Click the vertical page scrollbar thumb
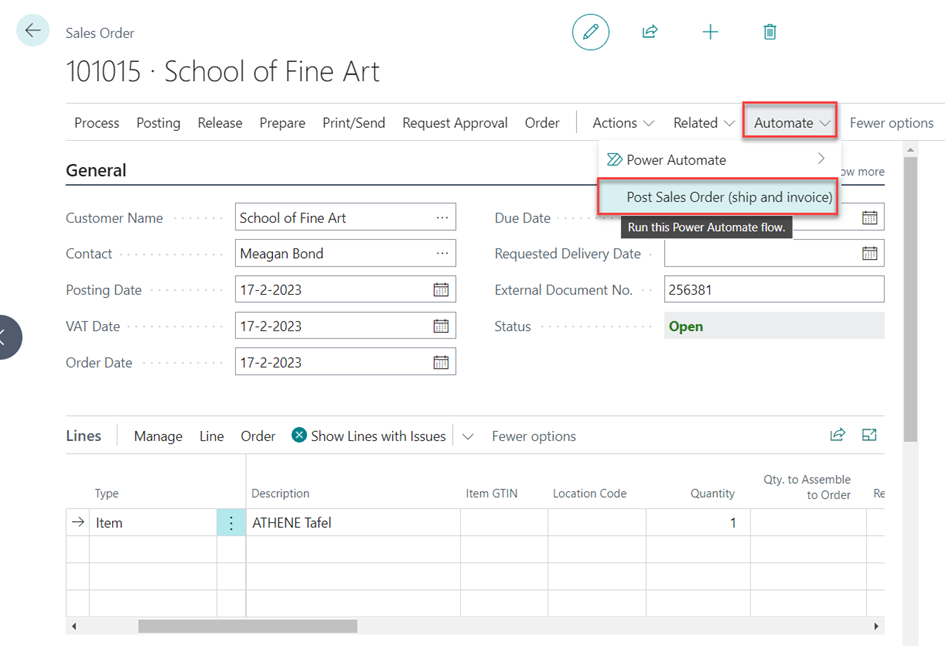This screenshot has width=945, height=646. click(911, 299)
